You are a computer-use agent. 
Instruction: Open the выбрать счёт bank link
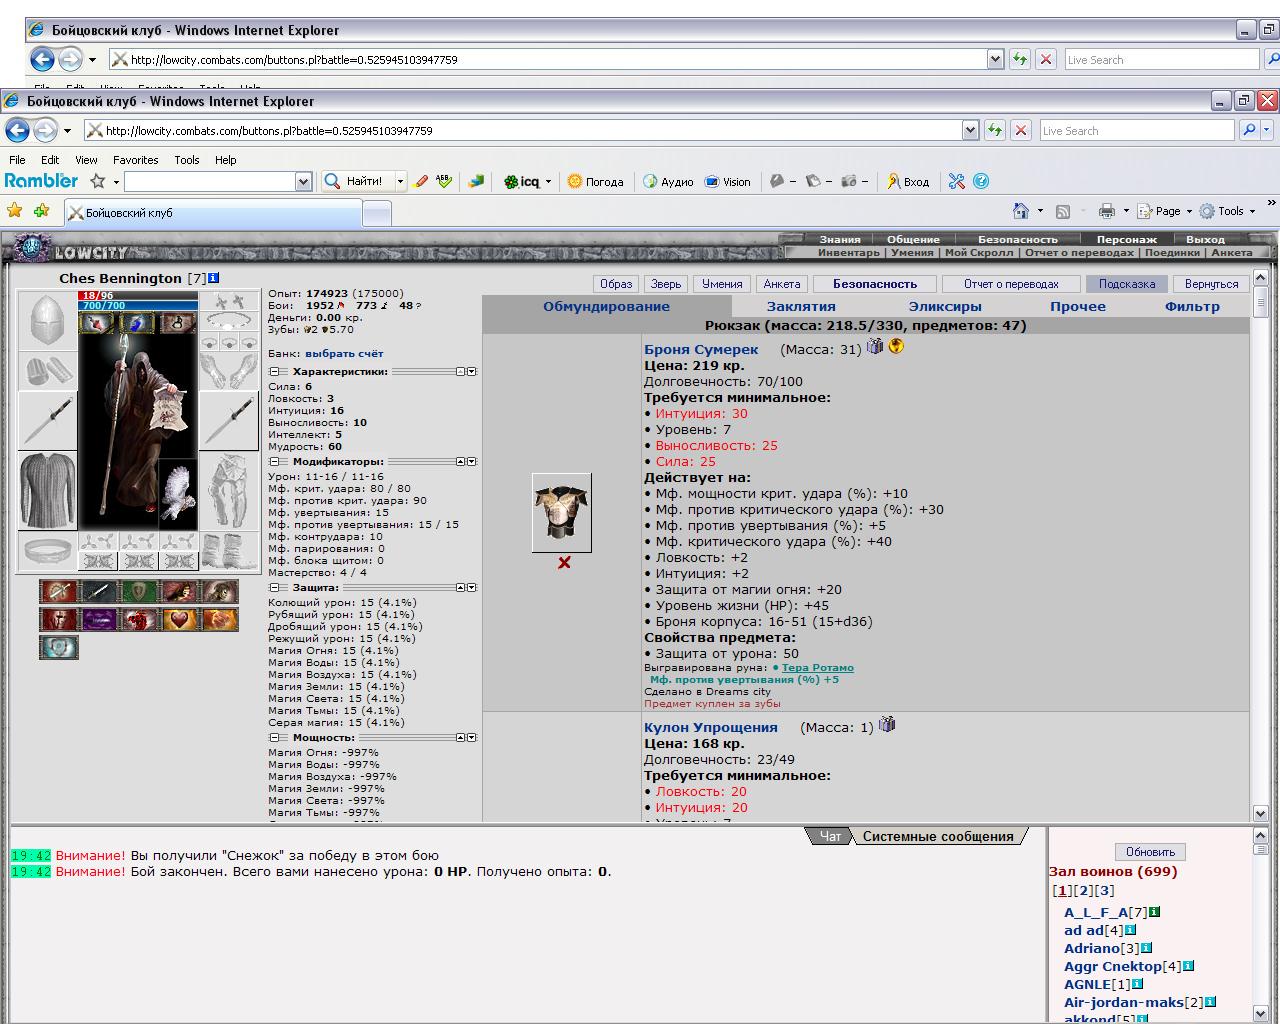(344, 353)
